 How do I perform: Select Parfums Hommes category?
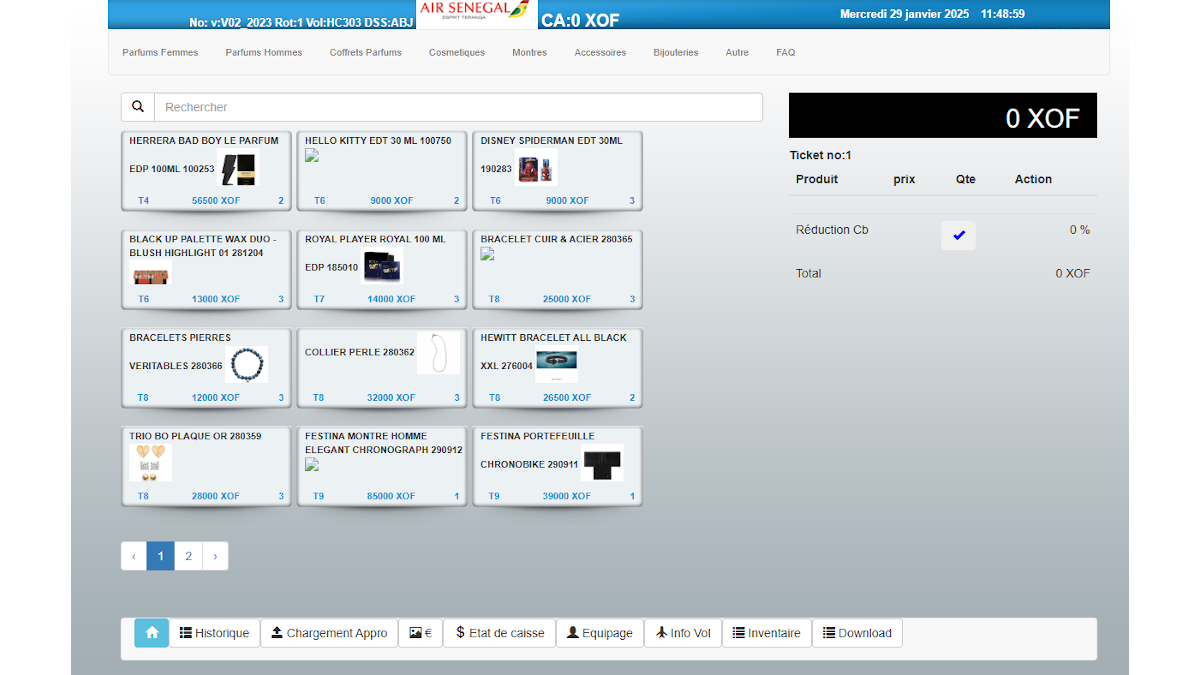pyautogui.click(x=264, y=52)
